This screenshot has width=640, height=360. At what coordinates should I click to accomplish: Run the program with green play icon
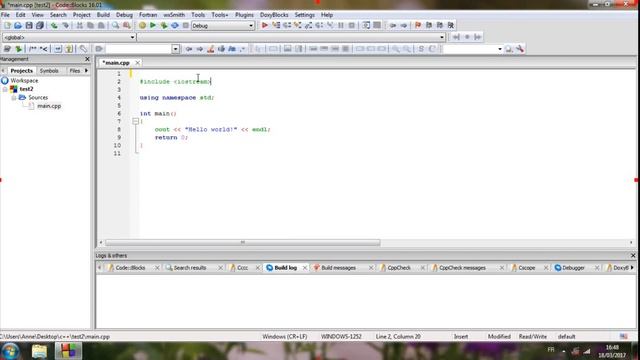coord(153,25)
